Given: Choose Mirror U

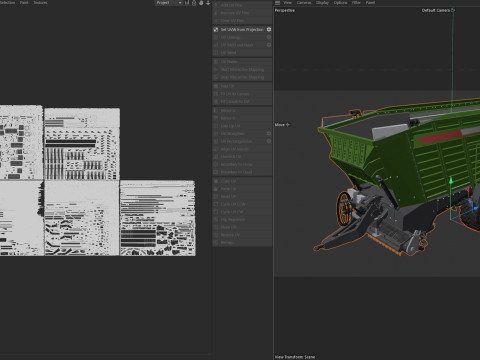Looking at the screenshot, I should (x=242, y=110).
